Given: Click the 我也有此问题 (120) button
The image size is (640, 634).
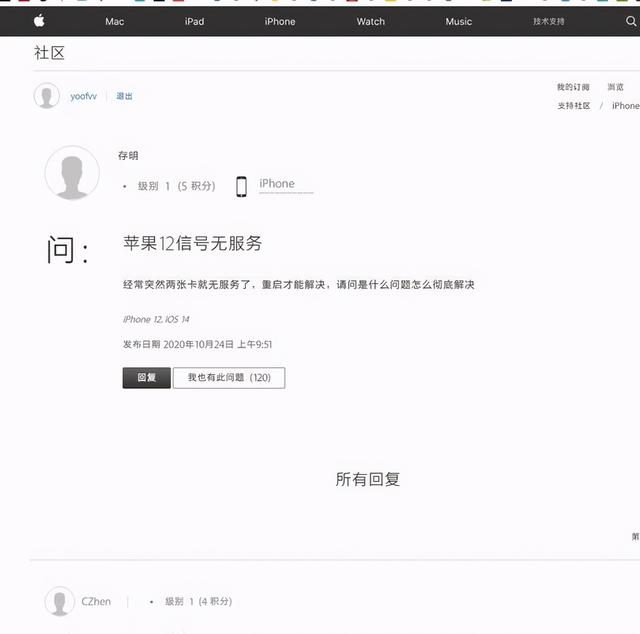Looking at the screenshot, I should tap(229, 378).
